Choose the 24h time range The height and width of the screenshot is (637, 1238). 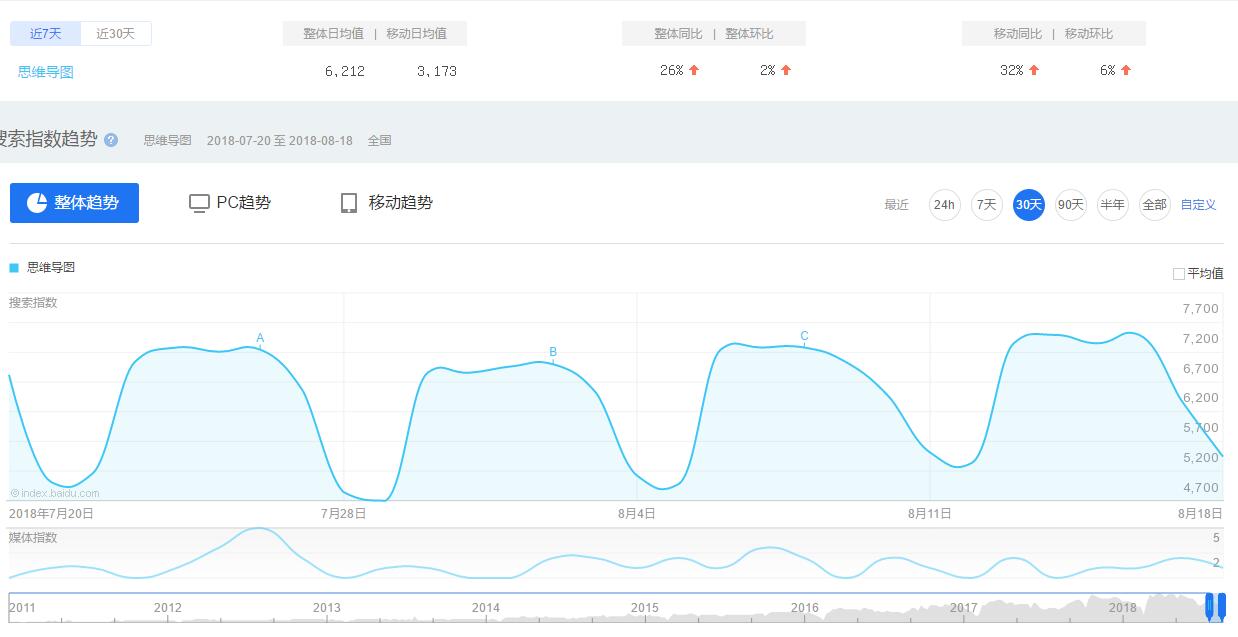pos(944,205)
